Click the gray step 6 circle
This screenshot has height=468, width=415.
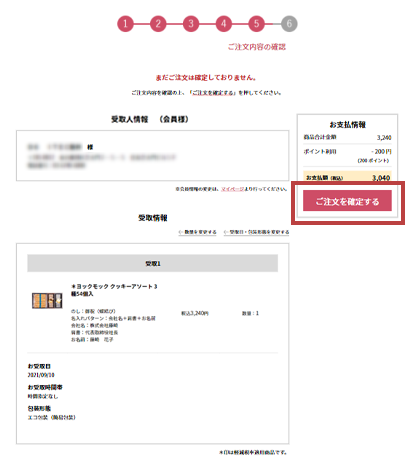(289, 24)
